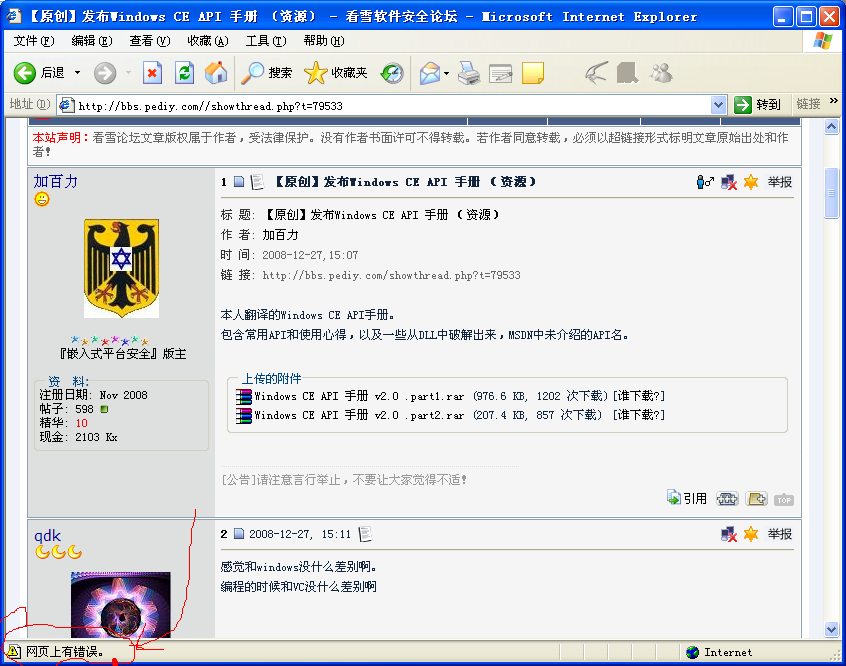Click the post 2 printable page icon
The height and width of the screenshot is (666, 846).
pyautogui.click(x=365, y=534)
